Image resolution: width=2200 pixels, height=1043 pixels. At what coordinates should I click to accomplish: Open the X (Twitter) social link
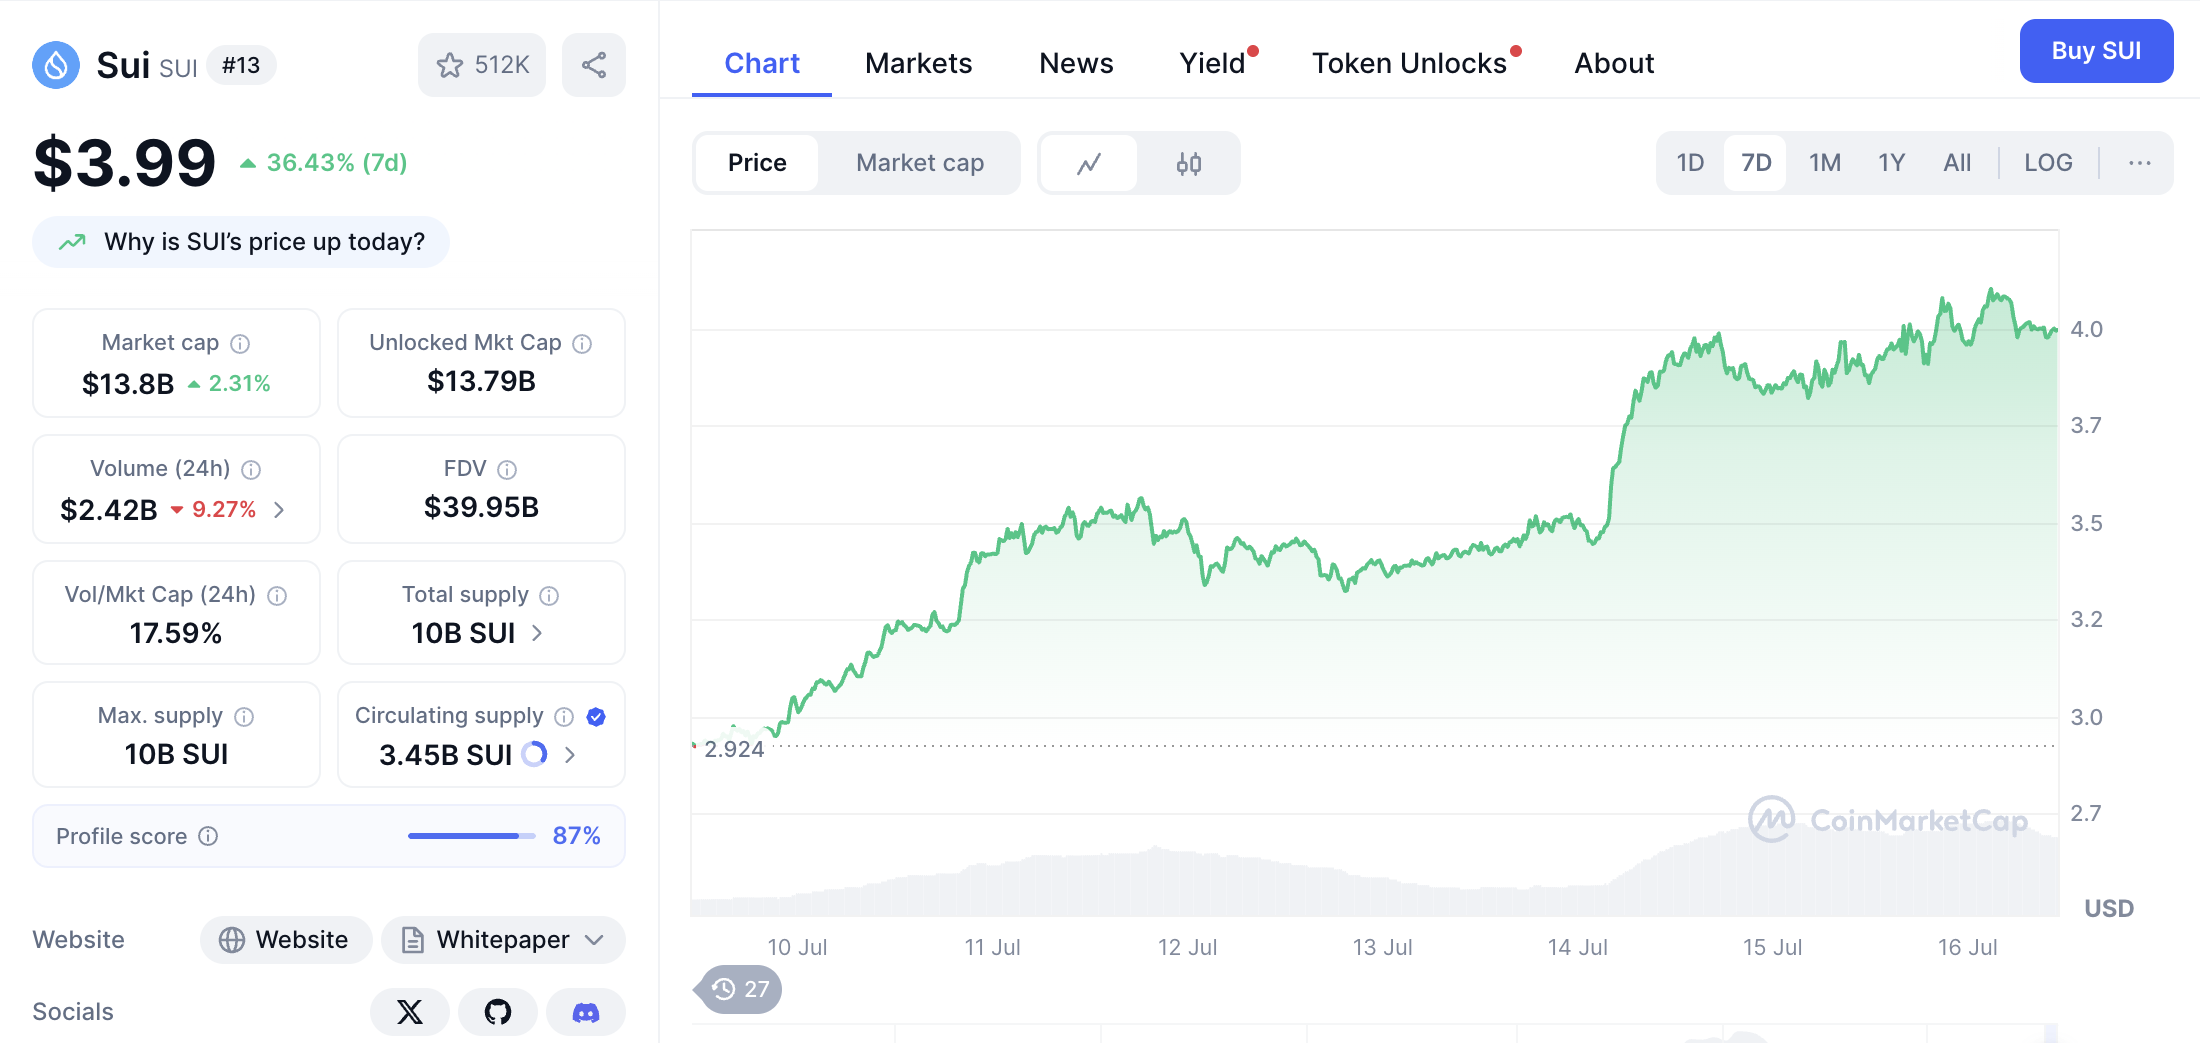[x=410, y=1012]
